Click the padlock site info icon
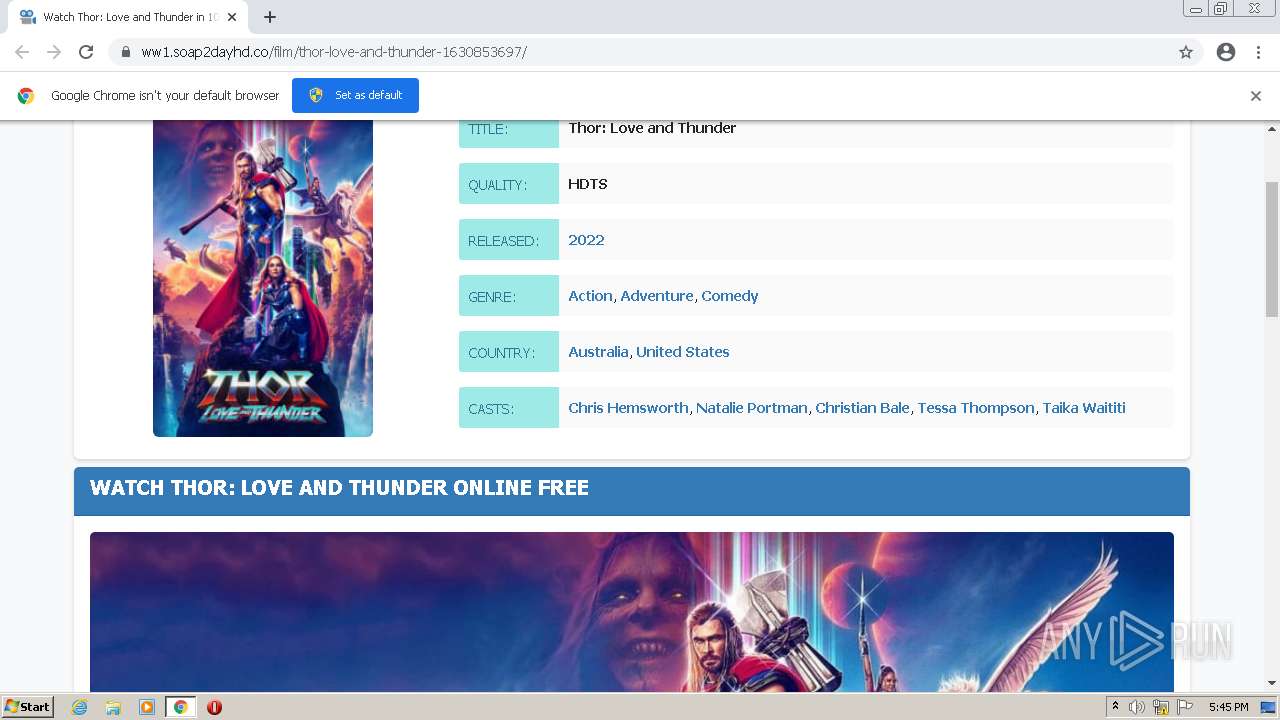 tap(125, 52)
